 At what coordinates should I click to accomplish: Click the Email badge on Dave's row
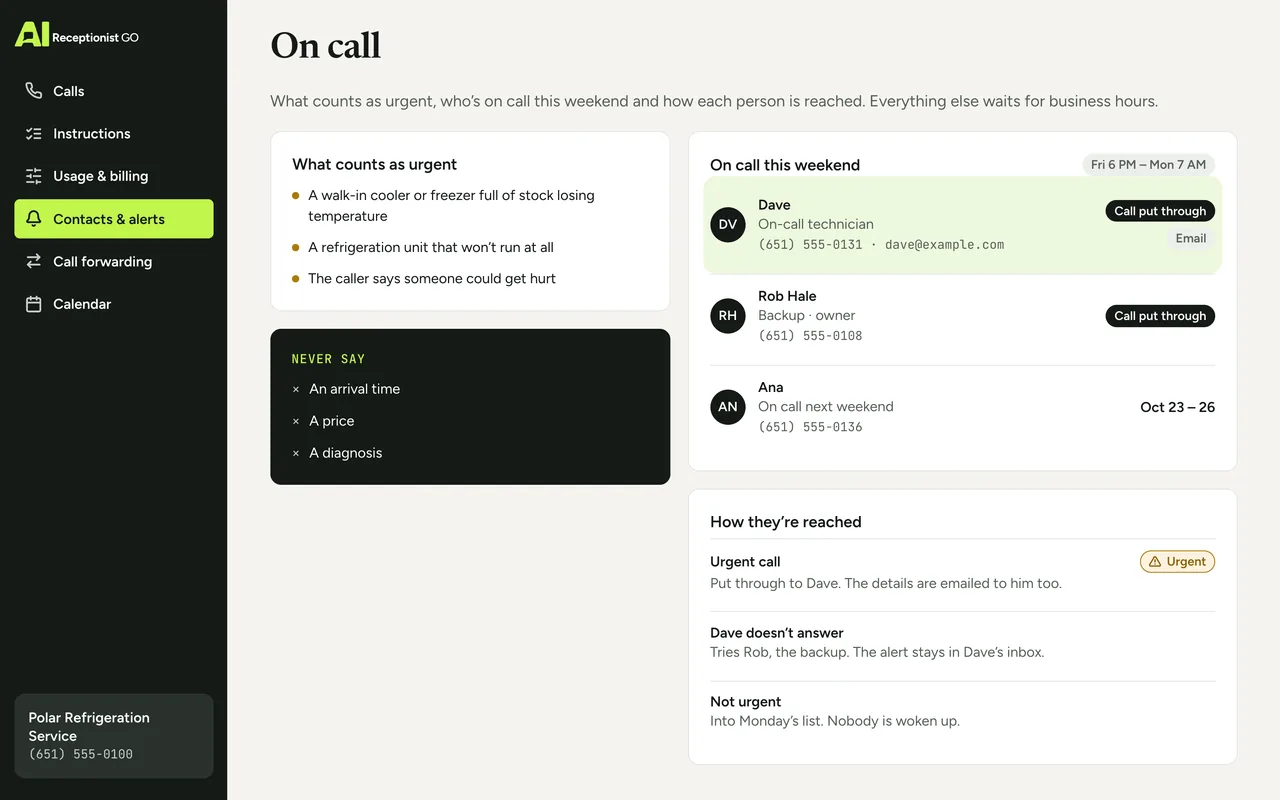pos(1191,238)
